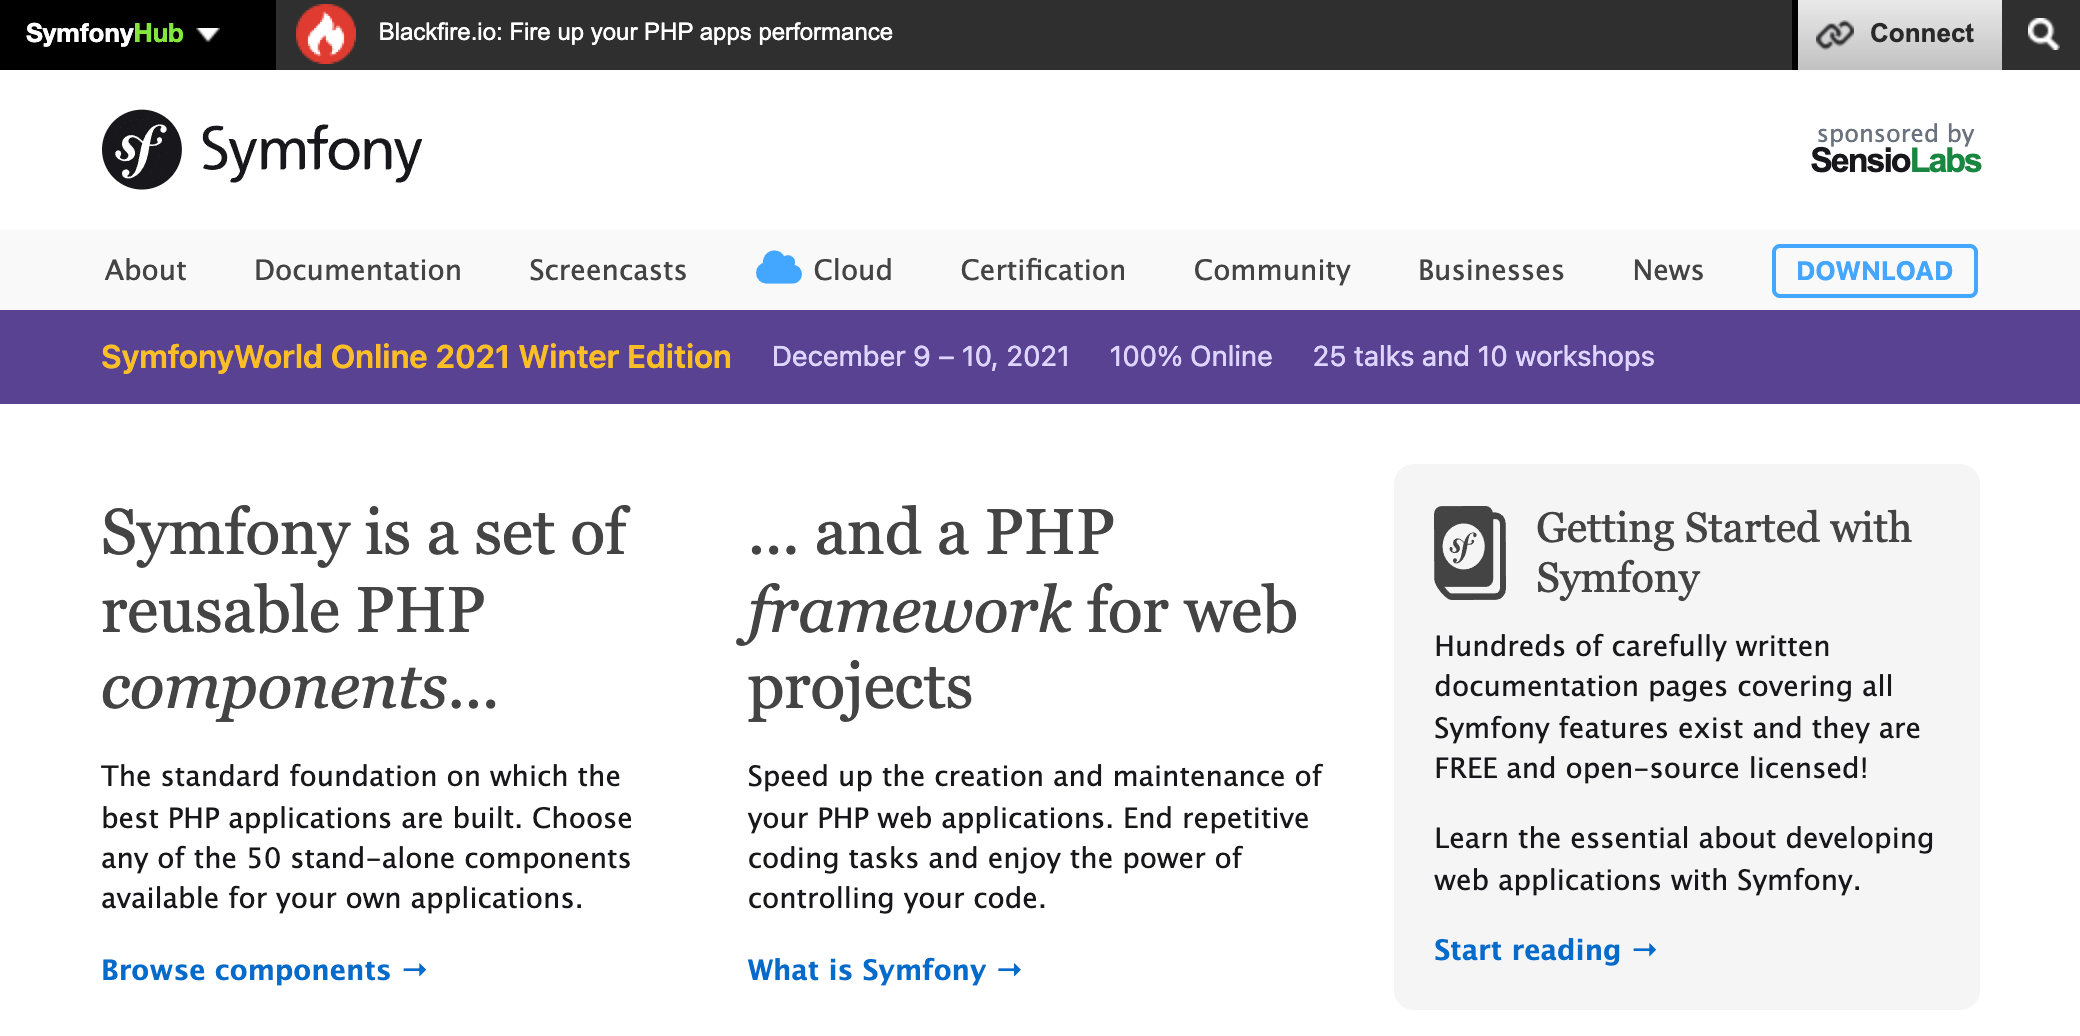Open the Documentation menu item
The image size is (2080, 1036).
point(358,270)
